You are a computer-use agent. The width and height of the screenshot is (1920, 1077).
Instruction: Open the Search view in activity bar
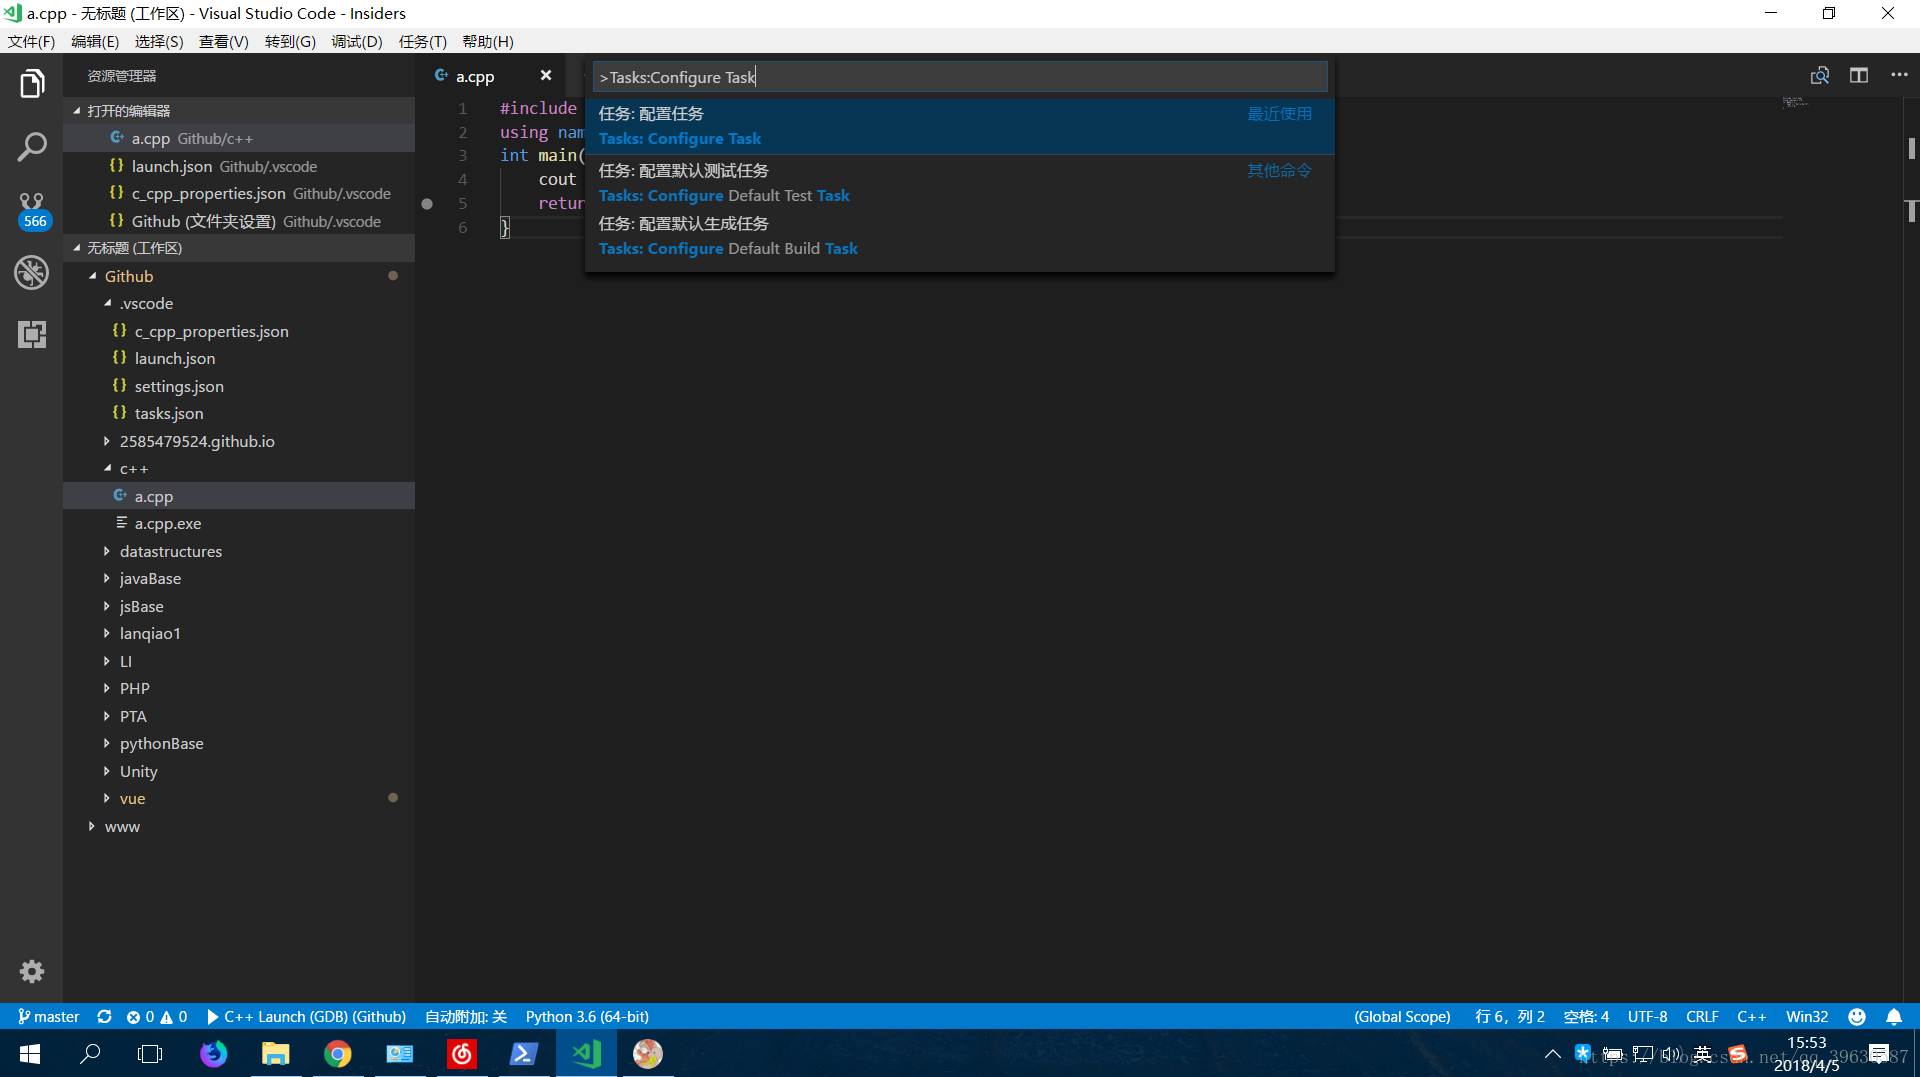pos(32,147)
